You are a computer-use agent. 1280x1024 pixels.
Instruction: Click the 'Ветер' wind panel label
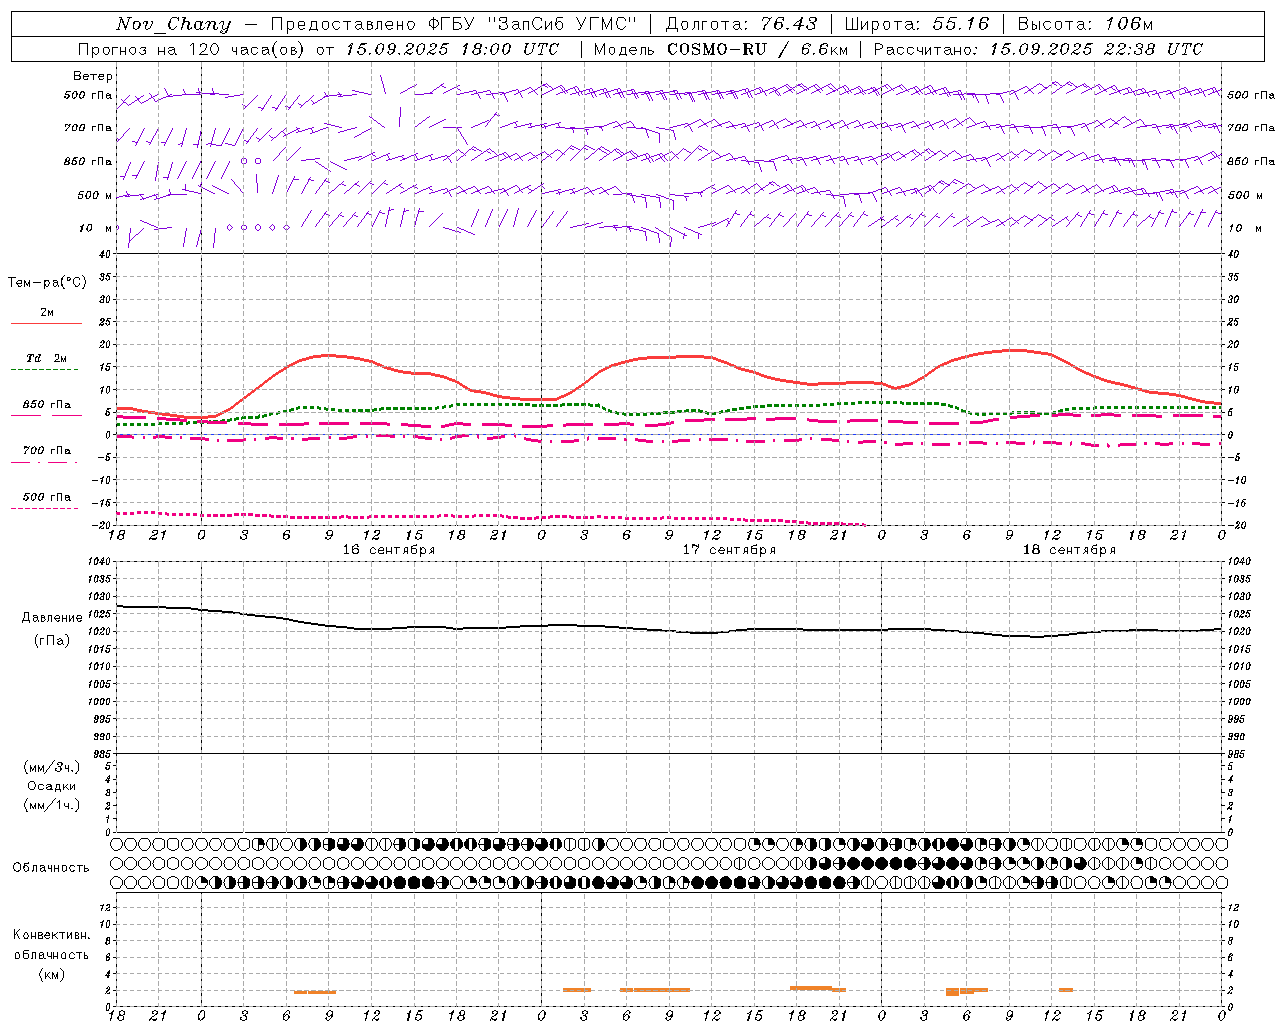[x=93, y=76]
